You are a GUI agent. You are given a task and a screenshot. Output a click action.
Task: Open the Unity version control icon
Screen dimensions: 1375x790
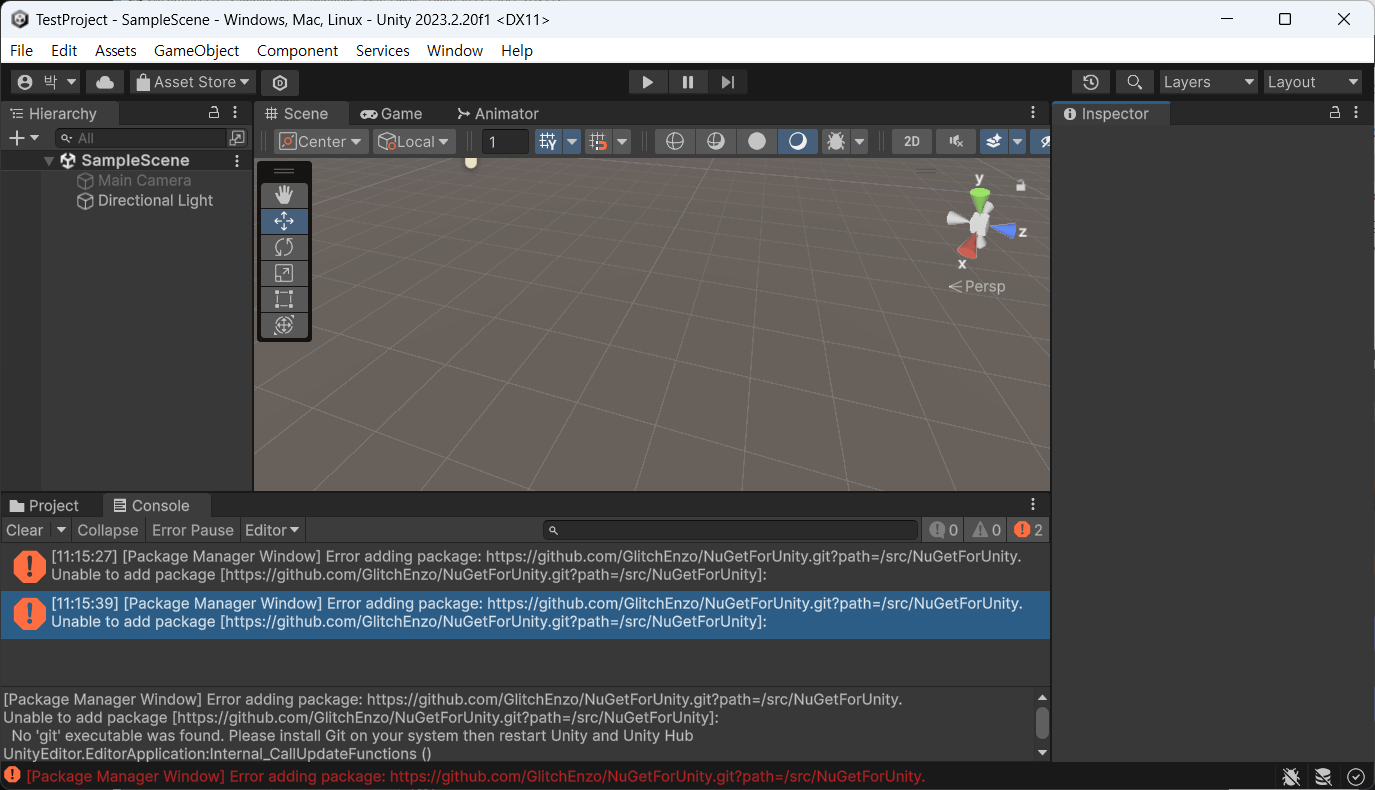(280, 82)
